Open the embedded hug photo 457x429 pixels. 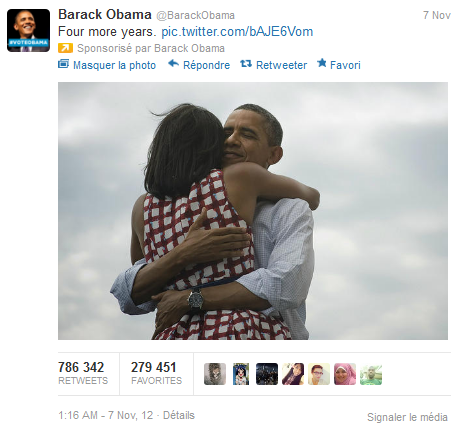coord(253,211)
